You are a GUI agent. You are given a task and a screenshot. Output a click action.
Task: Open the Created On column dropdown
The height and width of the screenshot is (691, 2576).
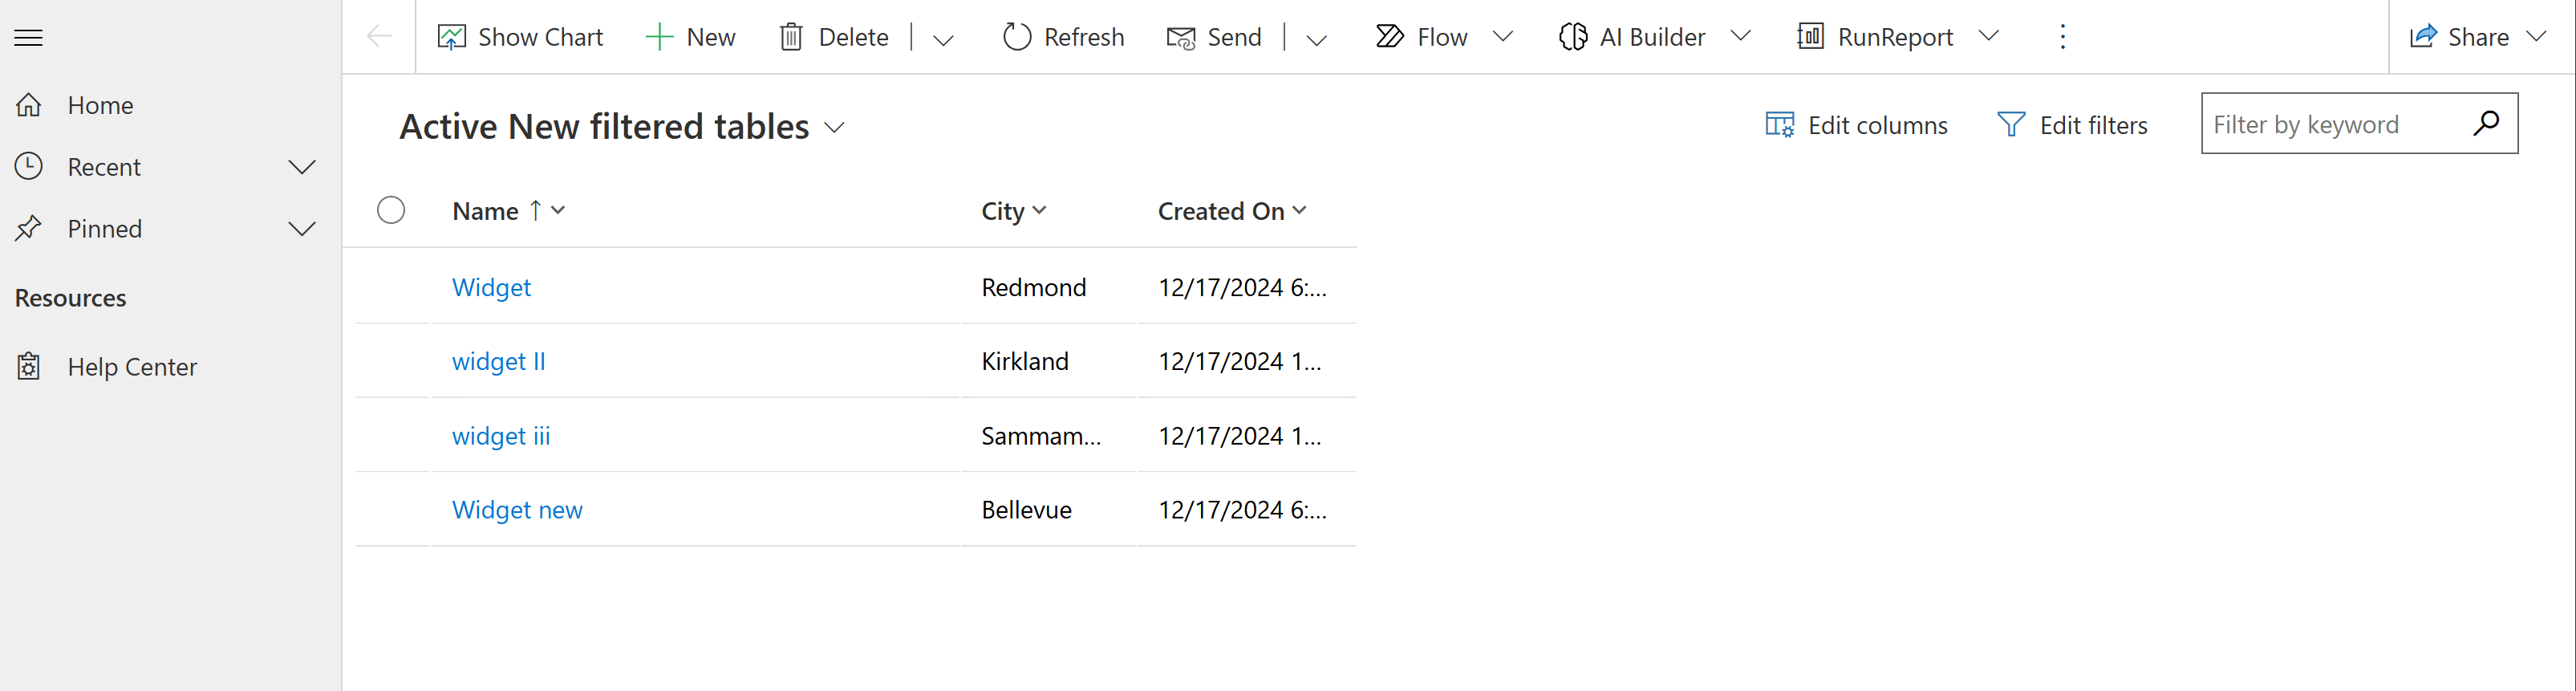[1299, 210]
